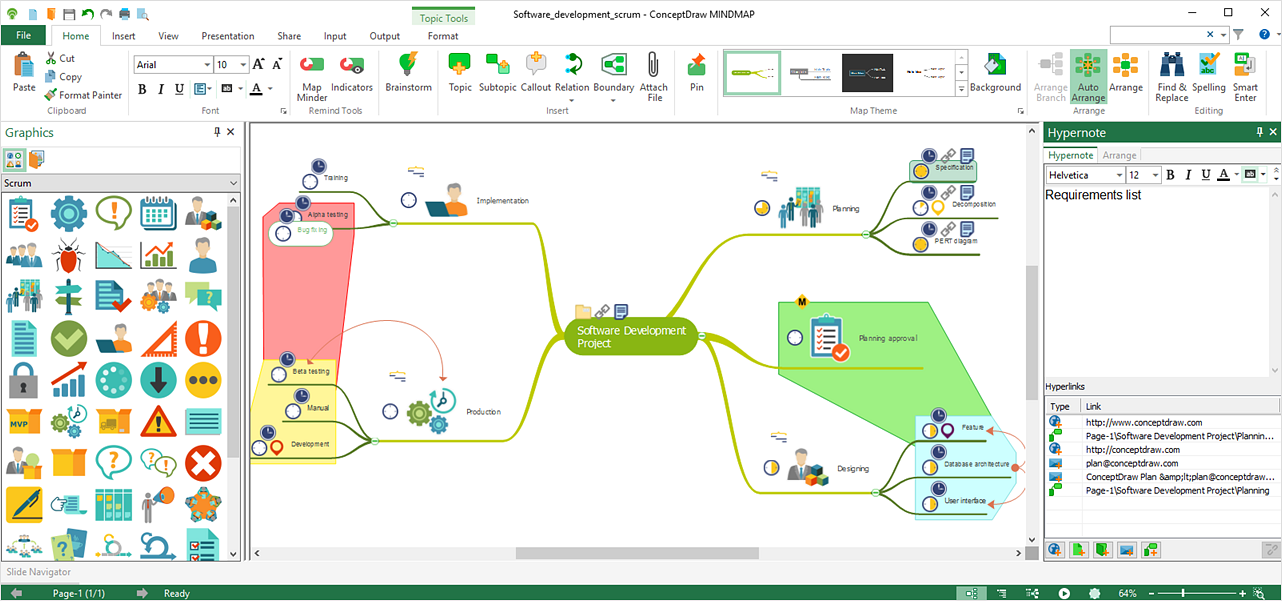
Task: Open the Presentation ribbon tab
Action: [x=228, y=36]
